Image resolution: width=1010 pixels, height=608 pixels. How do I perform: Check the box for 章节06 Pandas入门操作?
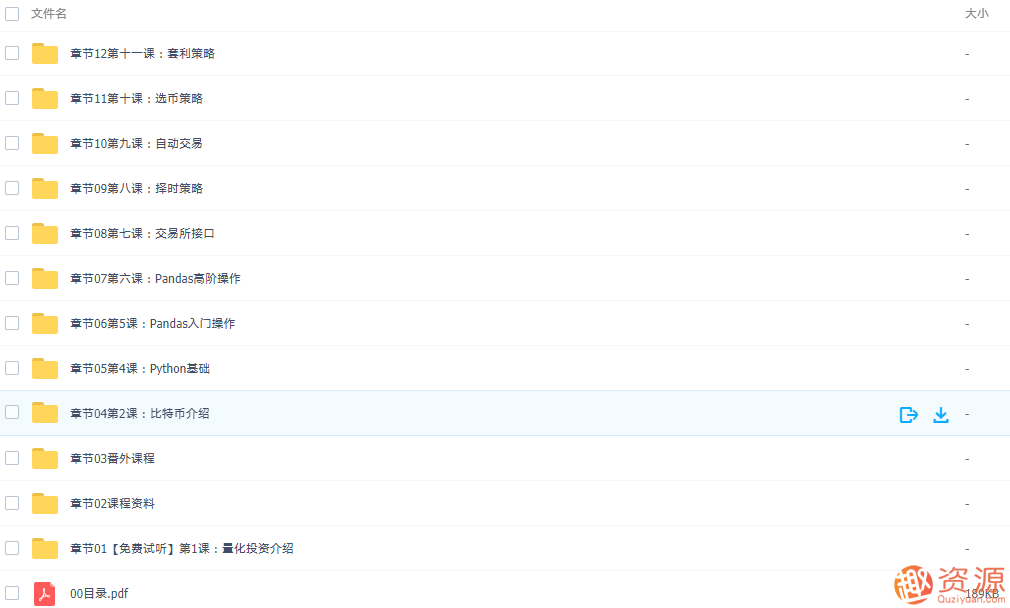pos(12,323)
